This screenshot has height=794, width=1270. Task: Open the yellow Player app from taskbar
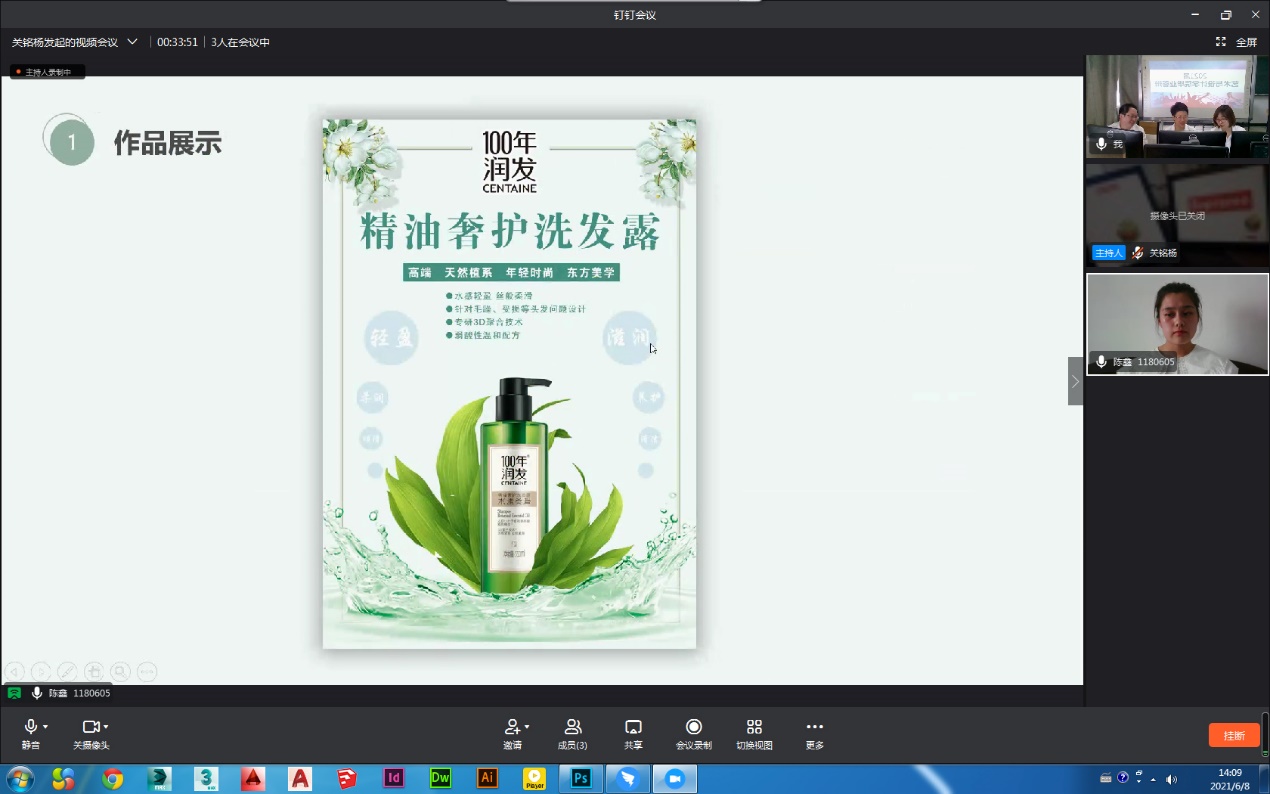click(x=535, y=778)
